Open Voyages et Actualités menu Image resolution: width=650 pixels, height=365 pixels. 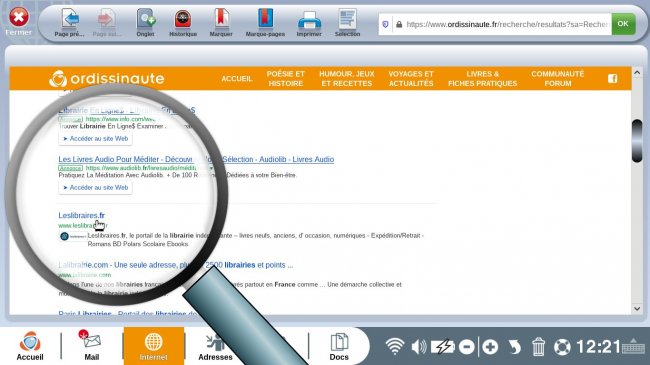click(411, 79)
